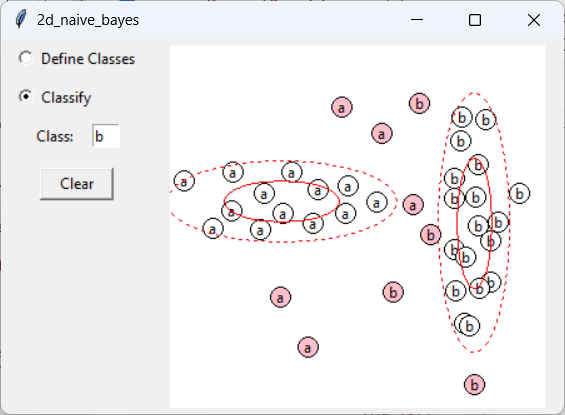The image size is (565, 415).
Task: Minimize the 2d_naive_bayes window
Action: (x=417, y=19)
